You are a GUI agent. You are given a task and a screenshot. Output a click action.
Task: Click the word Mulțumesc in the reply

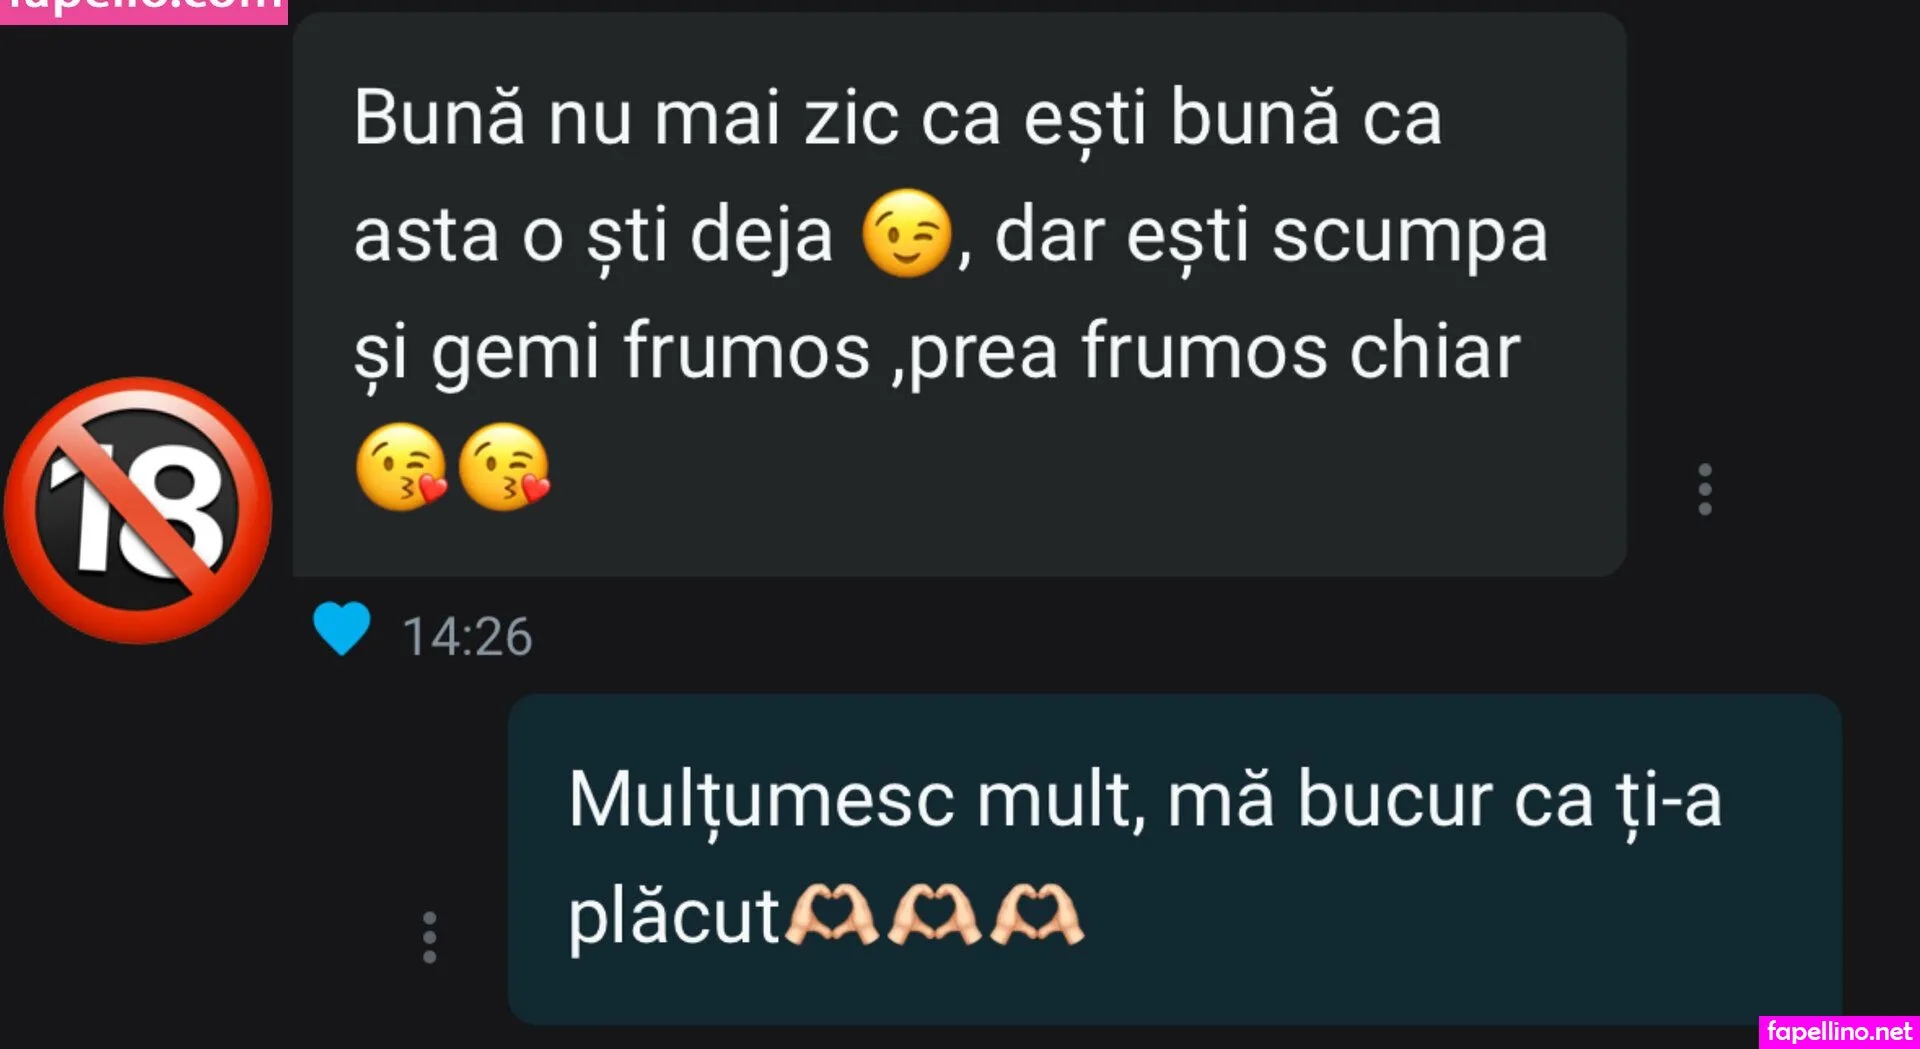(x=761, y=800)
